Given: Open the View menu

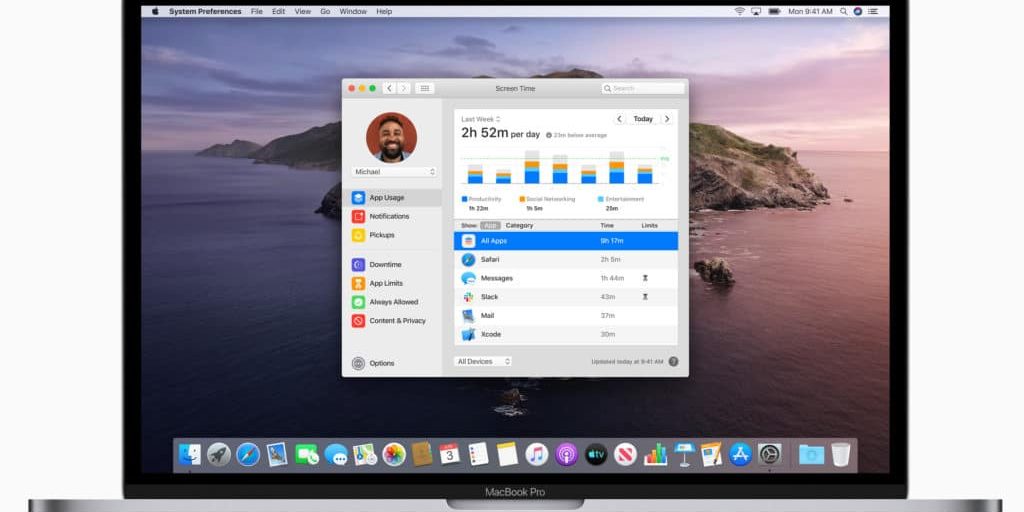Looking at the screenshot, I should click(x=302, y=11).
